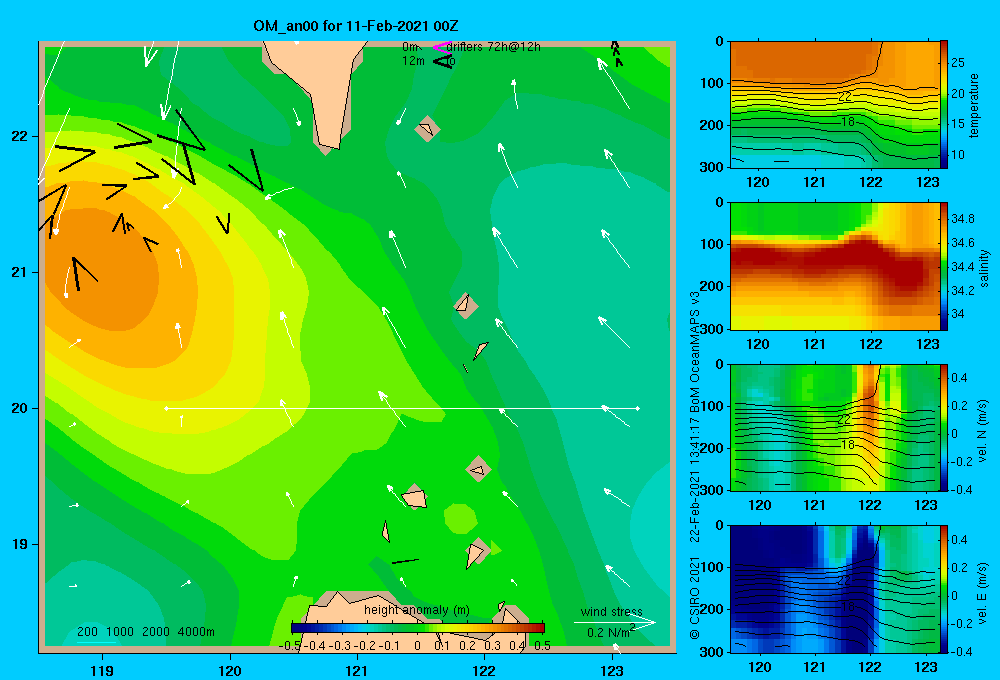Click the western endpoint of the white transect line
This screenshot has height=680, width=1000.
[166, 408]
